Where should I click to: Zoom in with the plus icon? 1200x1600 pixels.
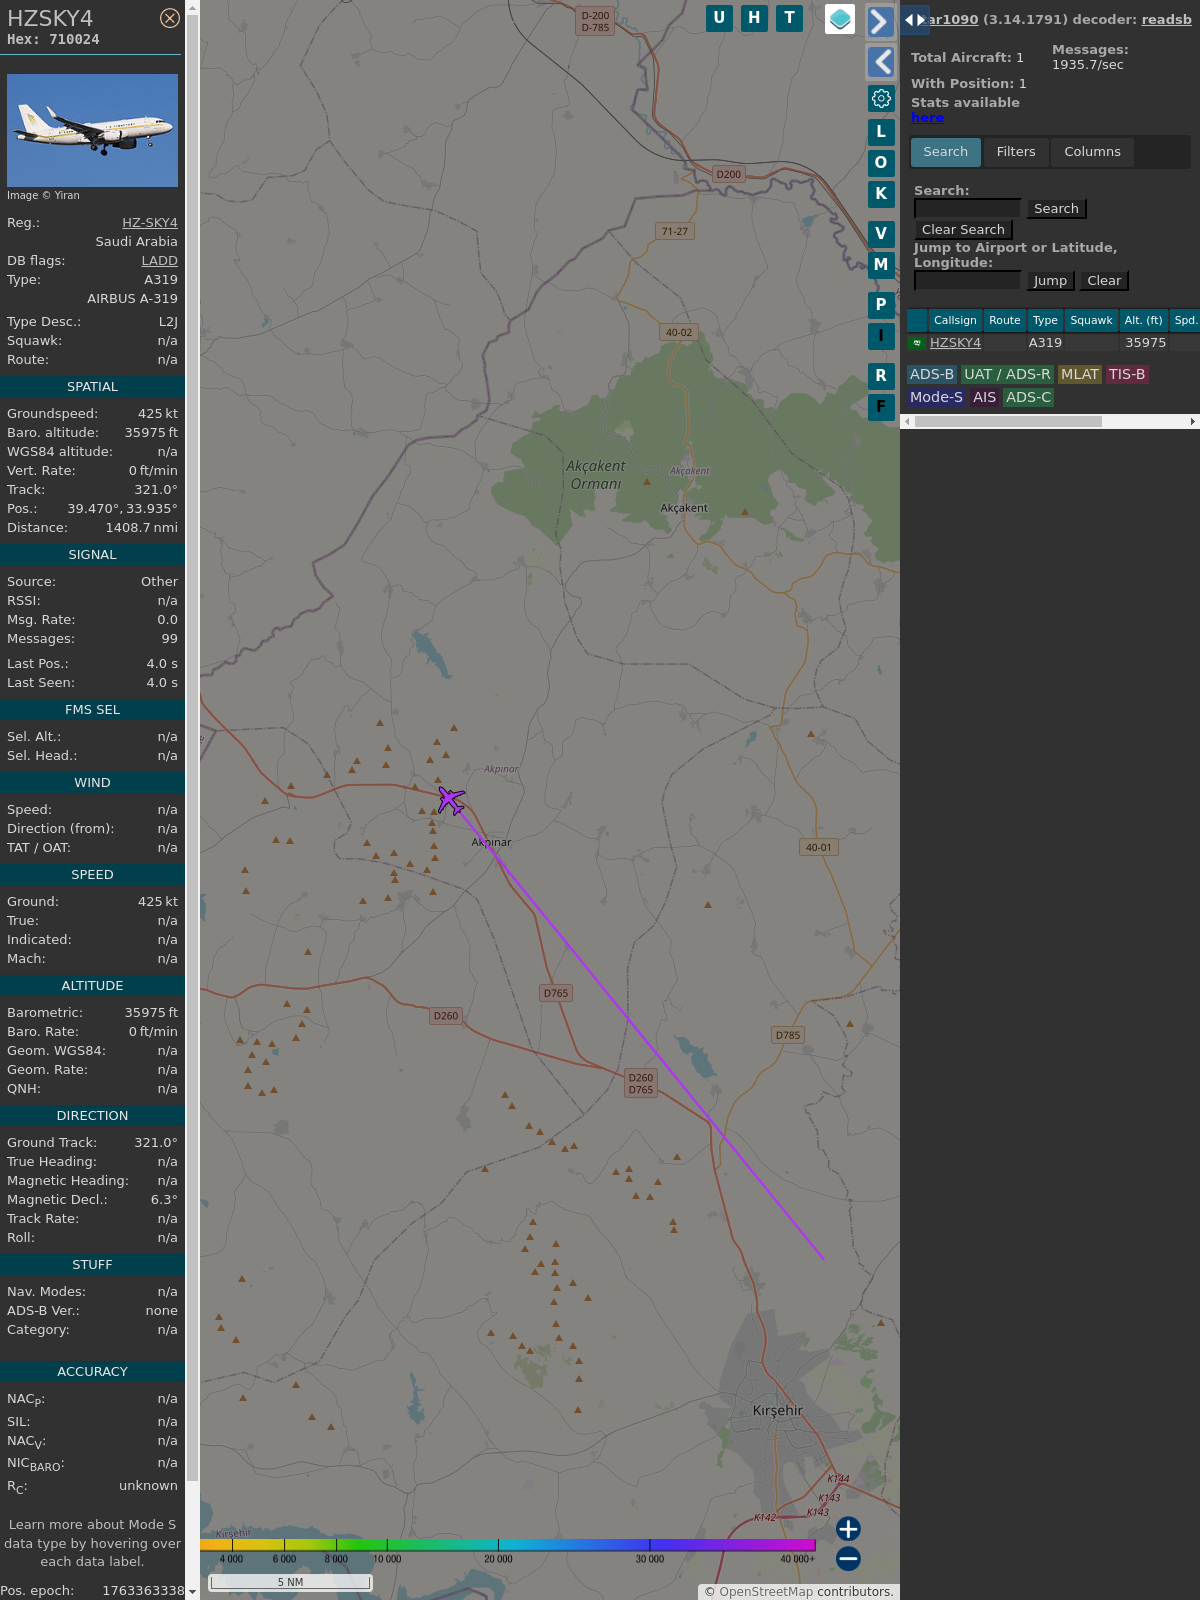point(848,1528)
